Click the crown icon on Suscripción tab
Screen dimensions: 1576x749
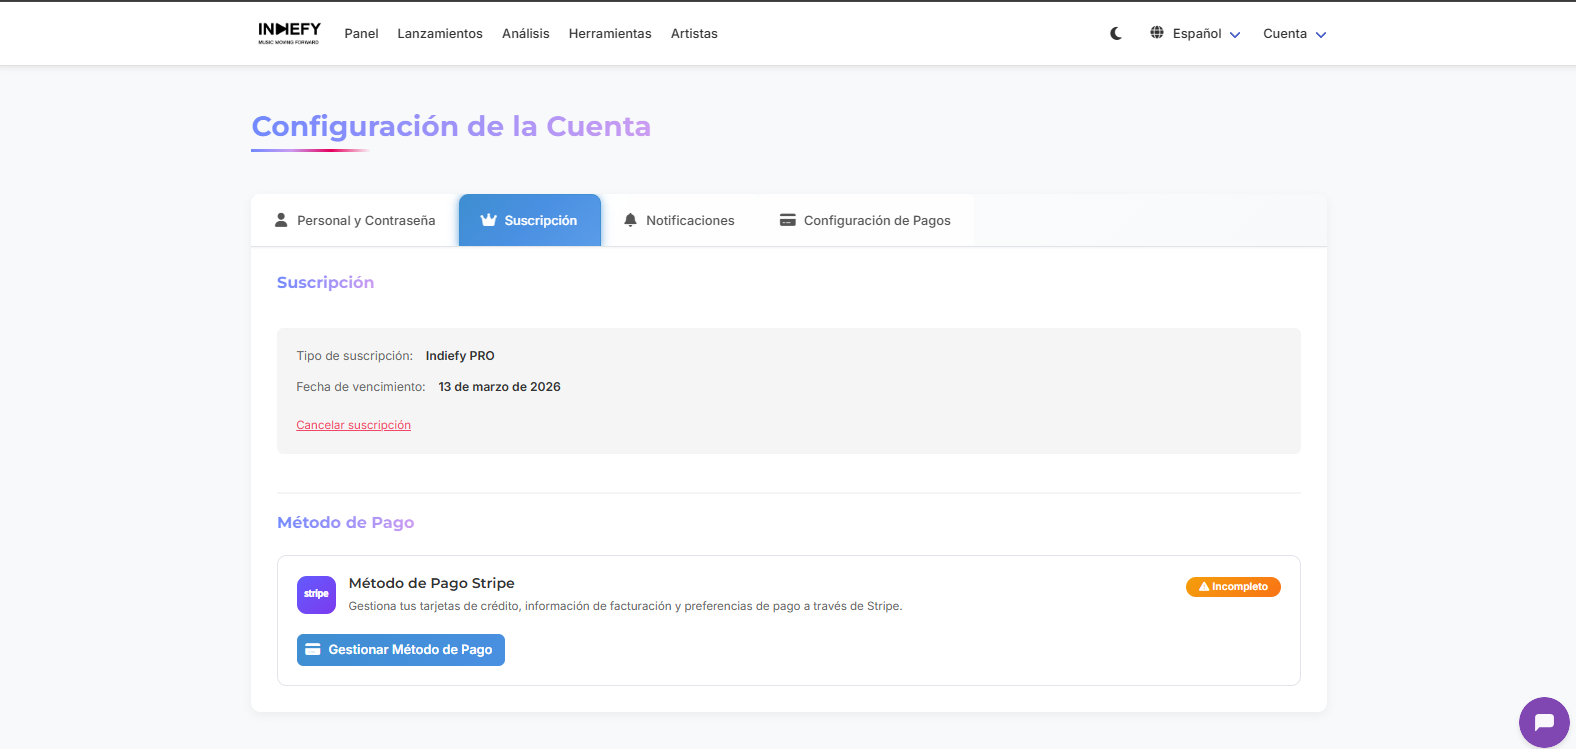(x=489, y=220)
